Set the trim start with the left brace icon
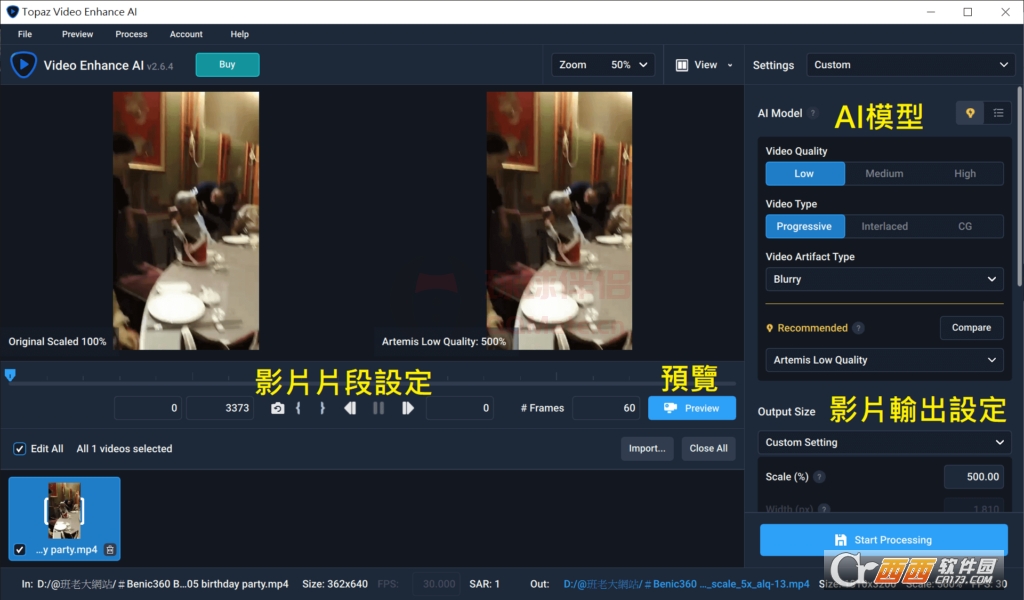The width and height of the screenshot is (1024, 600). 298,408
